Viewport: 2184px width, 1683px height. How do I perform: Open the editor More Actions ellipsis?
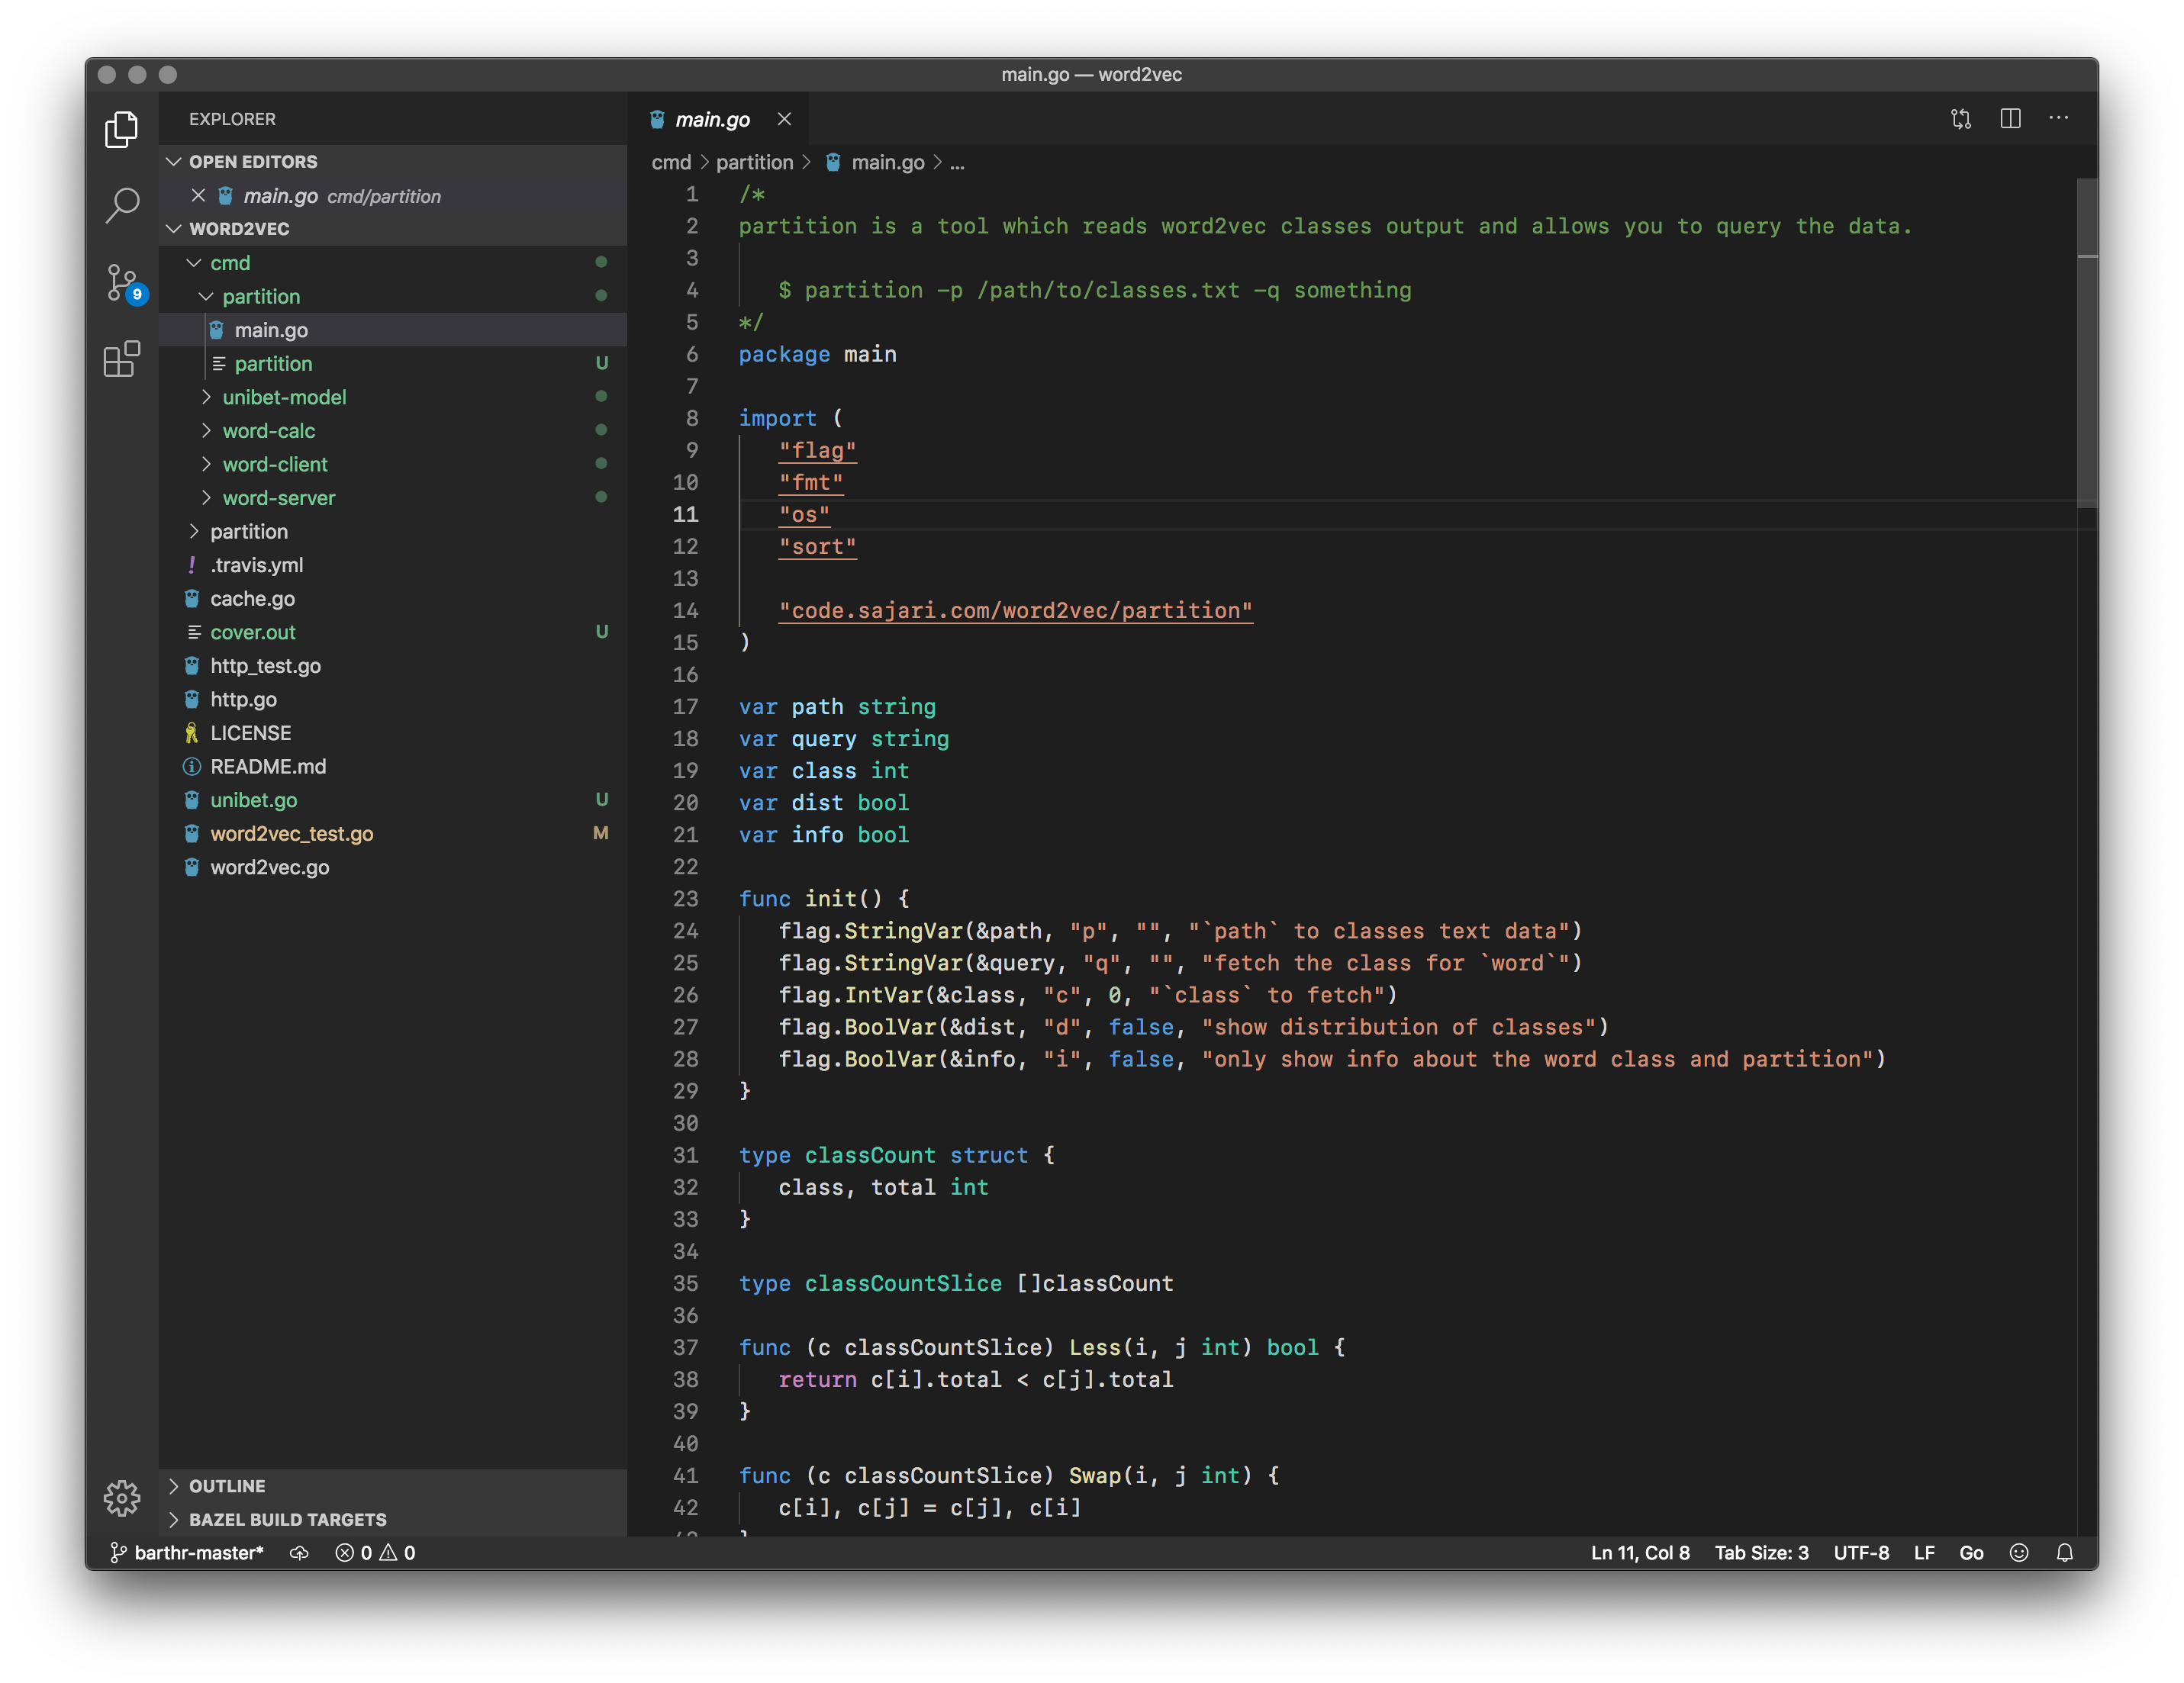(x=2059, y=119)
